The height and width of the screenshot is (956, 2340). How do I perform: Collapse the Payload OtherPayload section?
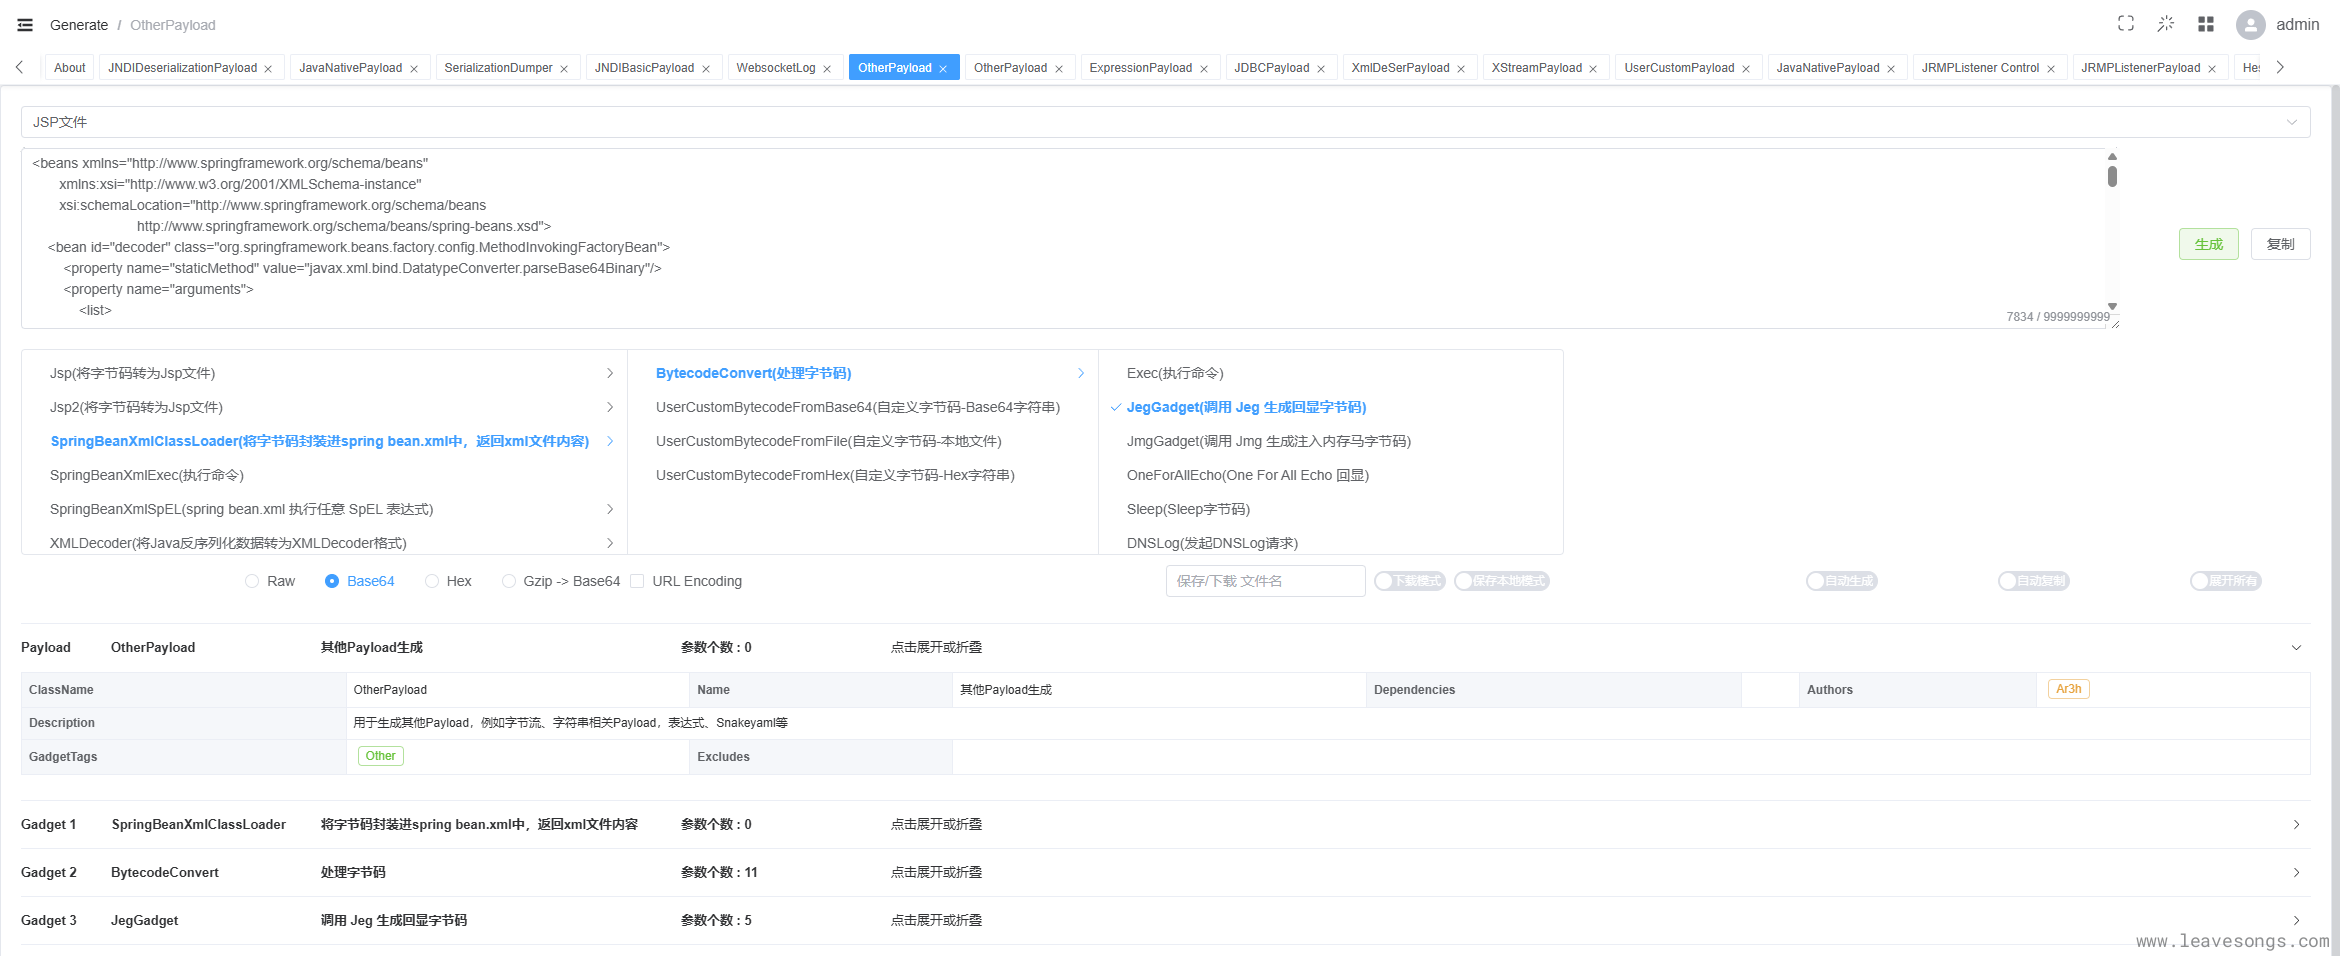coord(2296,647)
